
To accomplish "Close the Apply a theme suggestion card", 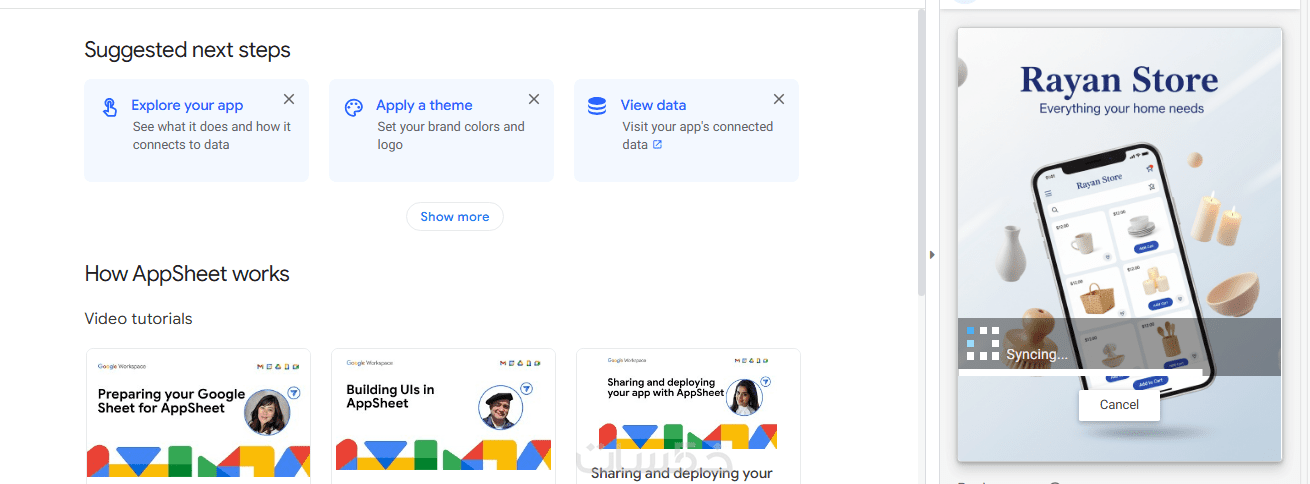I will click(534, 99).
